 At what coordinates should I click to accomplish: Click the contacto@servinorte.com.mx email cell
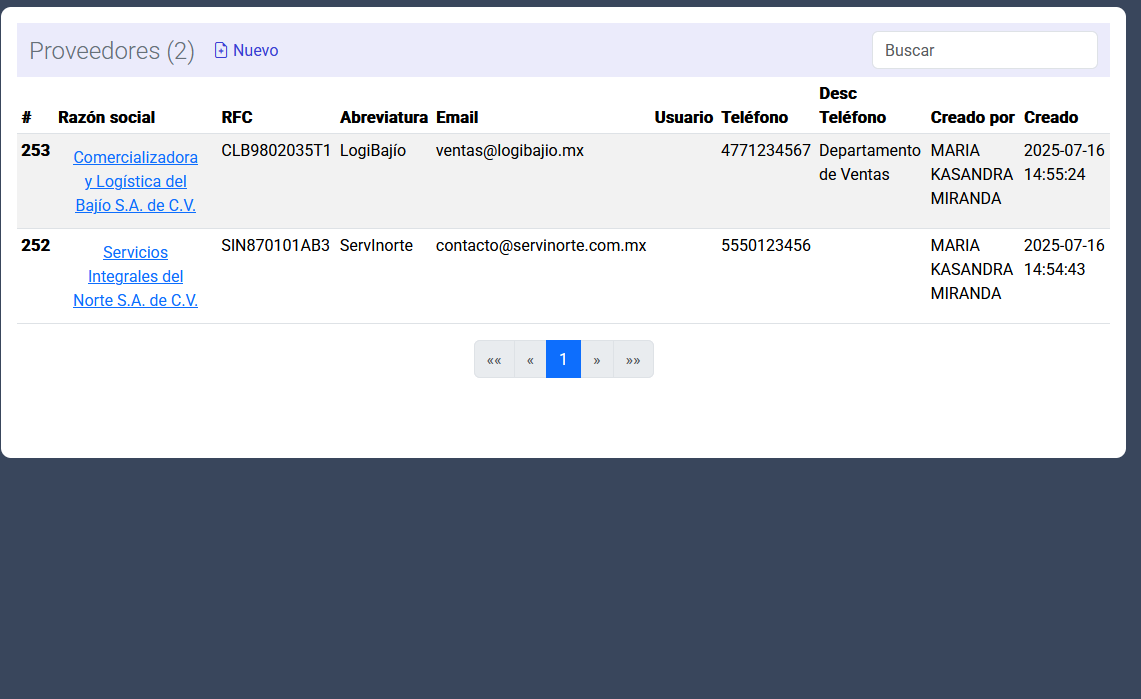[x=541, y=245]
